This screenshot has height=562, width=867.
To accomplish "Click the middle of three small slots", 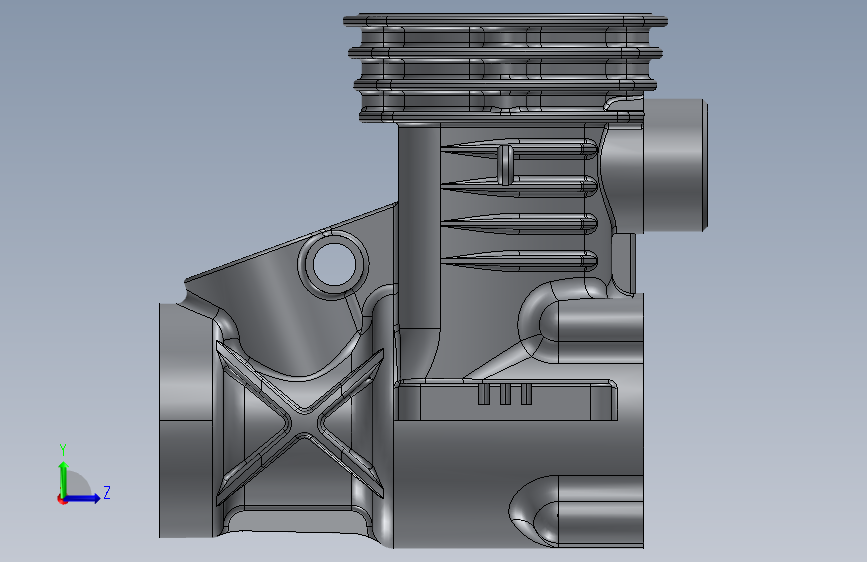I will pos(505,394).
